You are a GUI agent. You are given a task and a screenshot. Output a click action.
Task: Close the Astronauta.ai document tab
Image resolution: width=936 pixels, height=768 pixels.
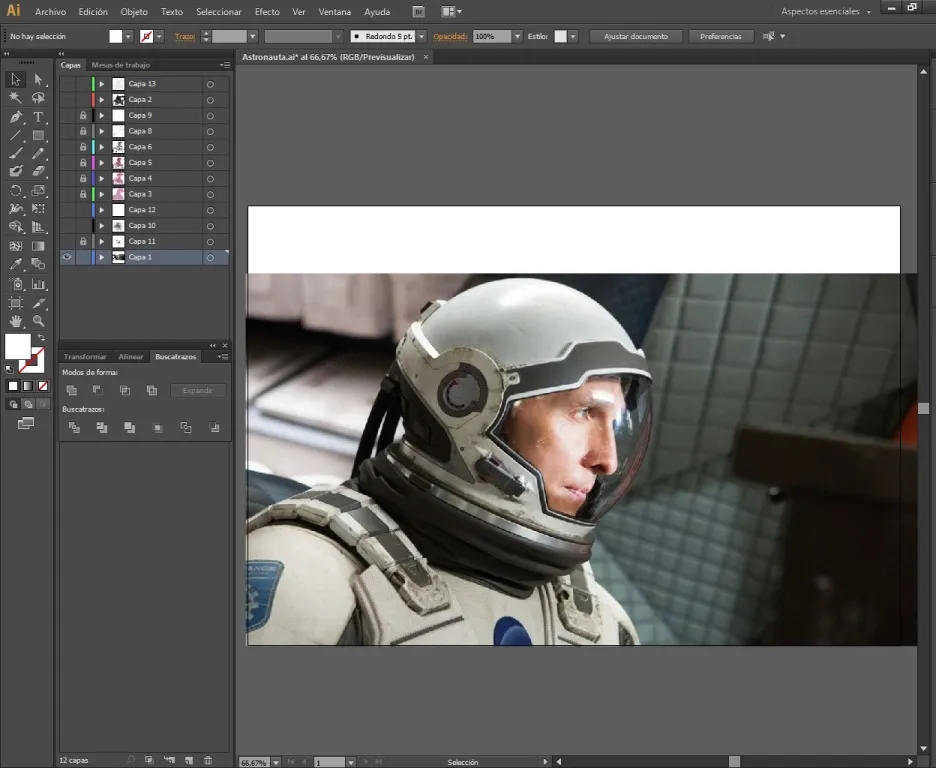[x=426, y=57]
